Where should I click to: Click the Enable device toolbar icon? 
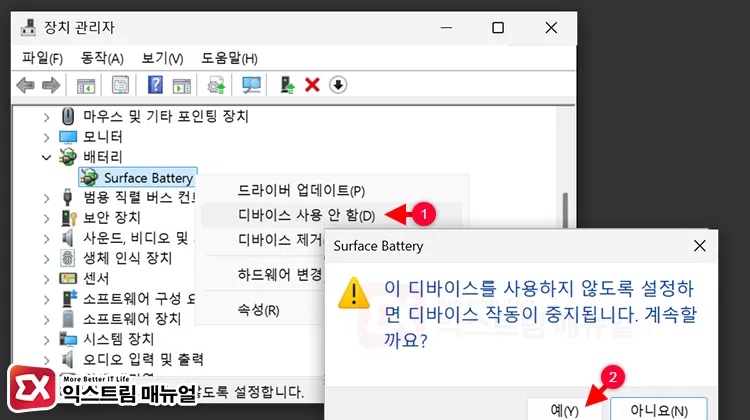click(287, 85)
